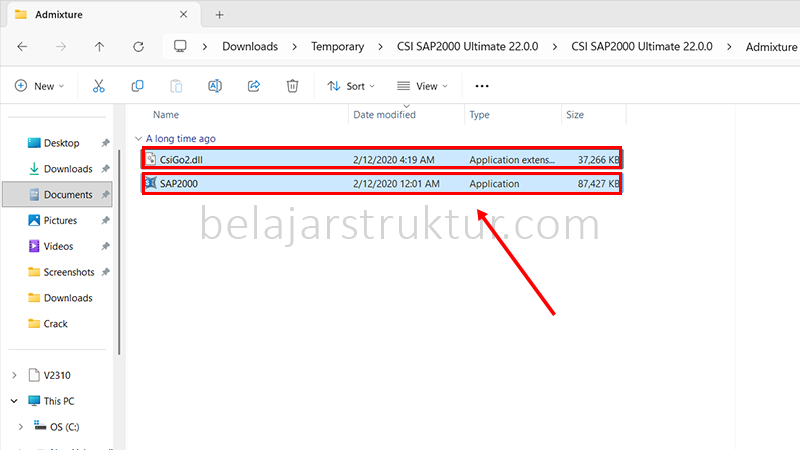Click the Delete trash can icon

(x=292, y=86)
